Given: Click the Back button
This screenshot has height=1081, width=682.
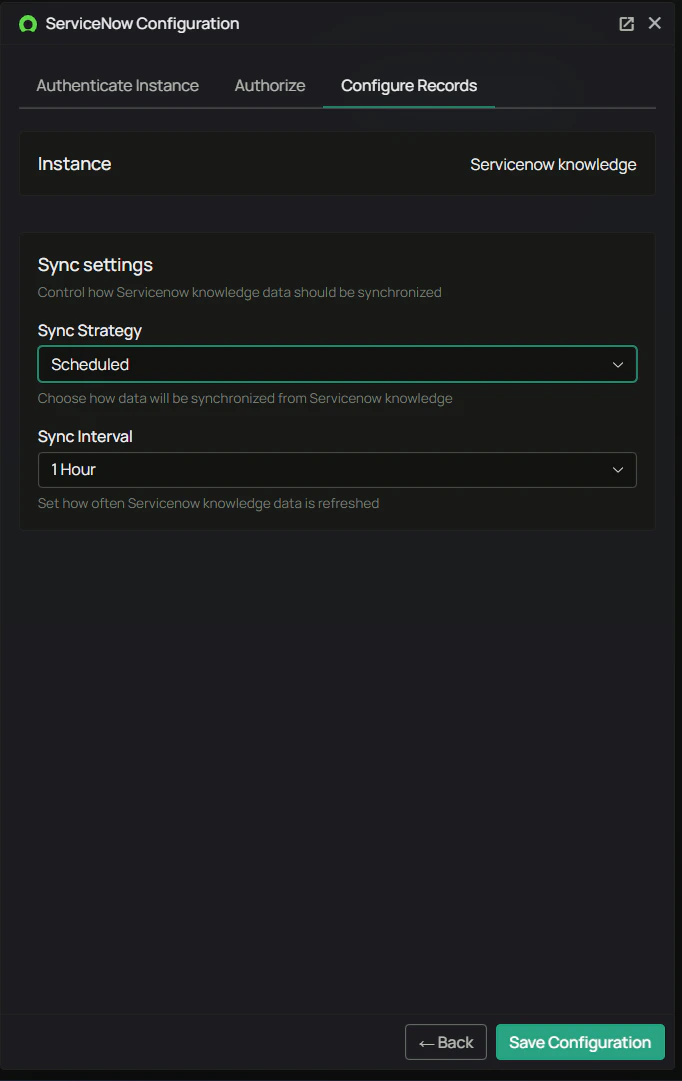Looking at the screenshot, I should click(x=445, y=1042).
